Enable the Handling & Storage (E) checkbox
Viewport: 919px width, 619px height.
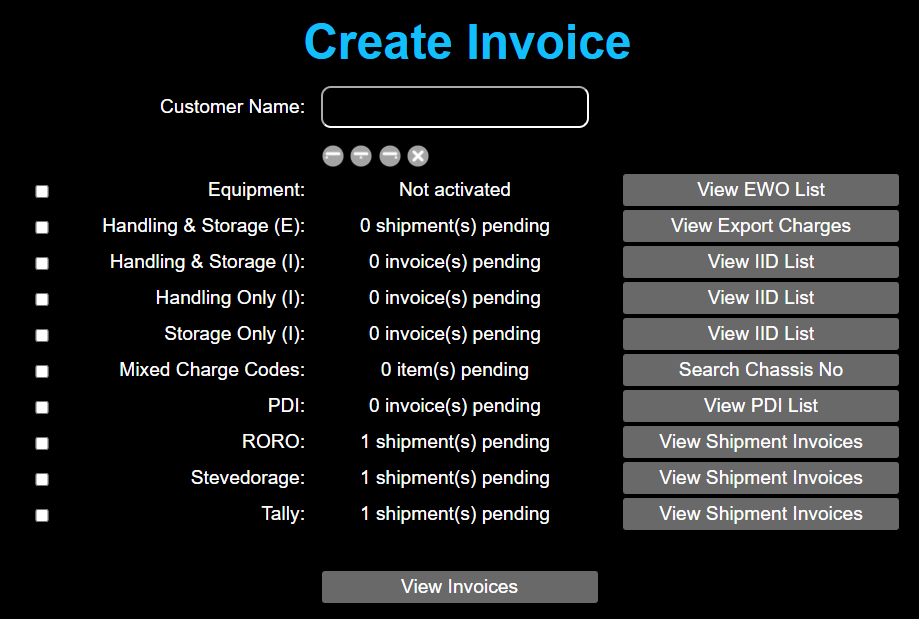42,227
